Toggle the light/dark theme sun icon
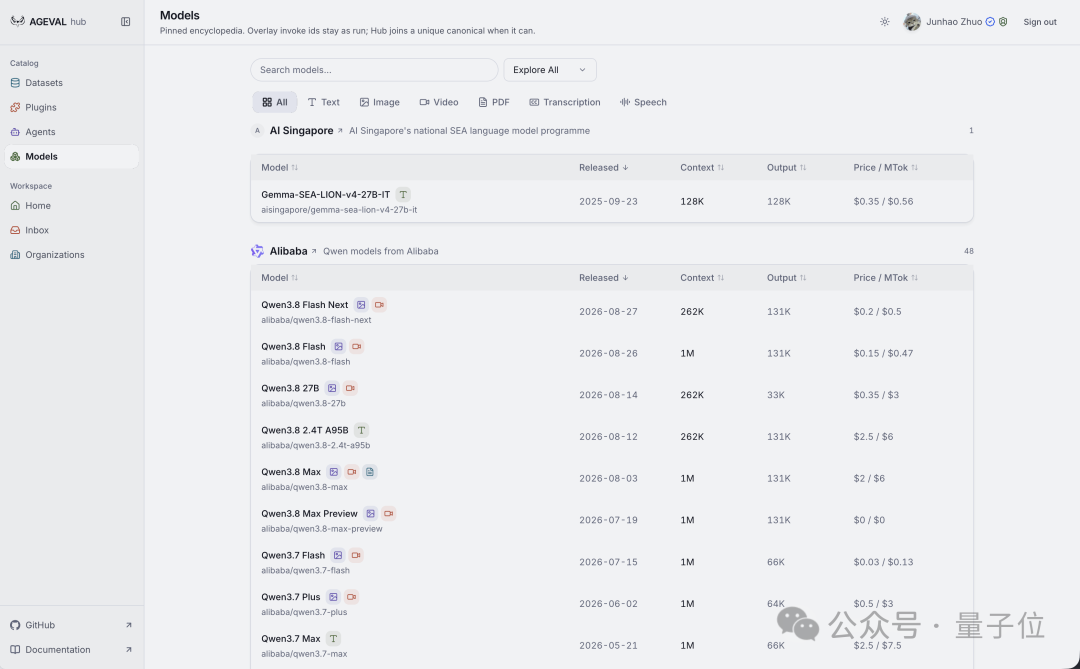 [884, 22]
